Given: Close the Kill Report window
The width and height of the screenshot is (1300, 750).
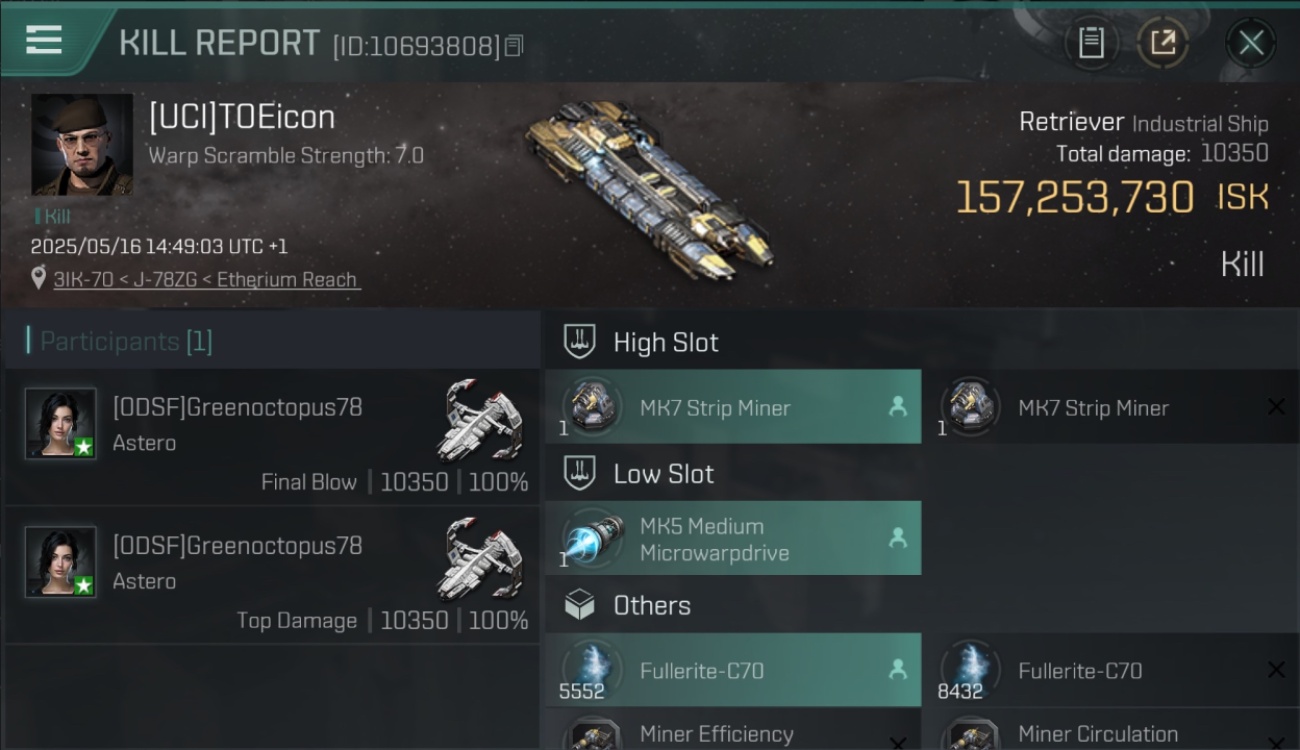Looking at the screenshot, I should [x=1251, y=43].
